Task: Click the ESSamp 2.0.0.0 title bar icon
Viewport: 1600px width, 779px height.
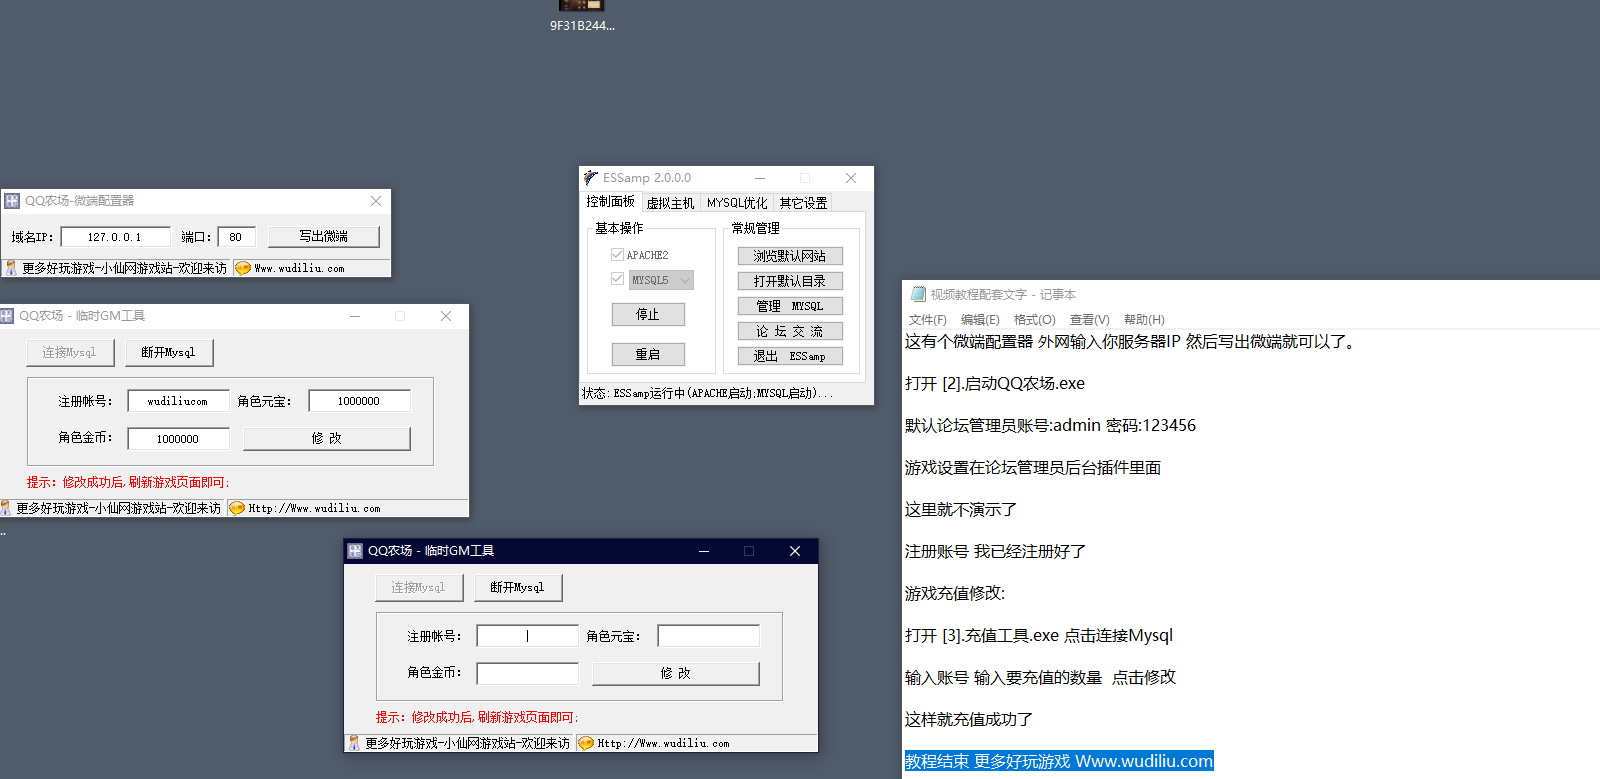Action: 591,178
